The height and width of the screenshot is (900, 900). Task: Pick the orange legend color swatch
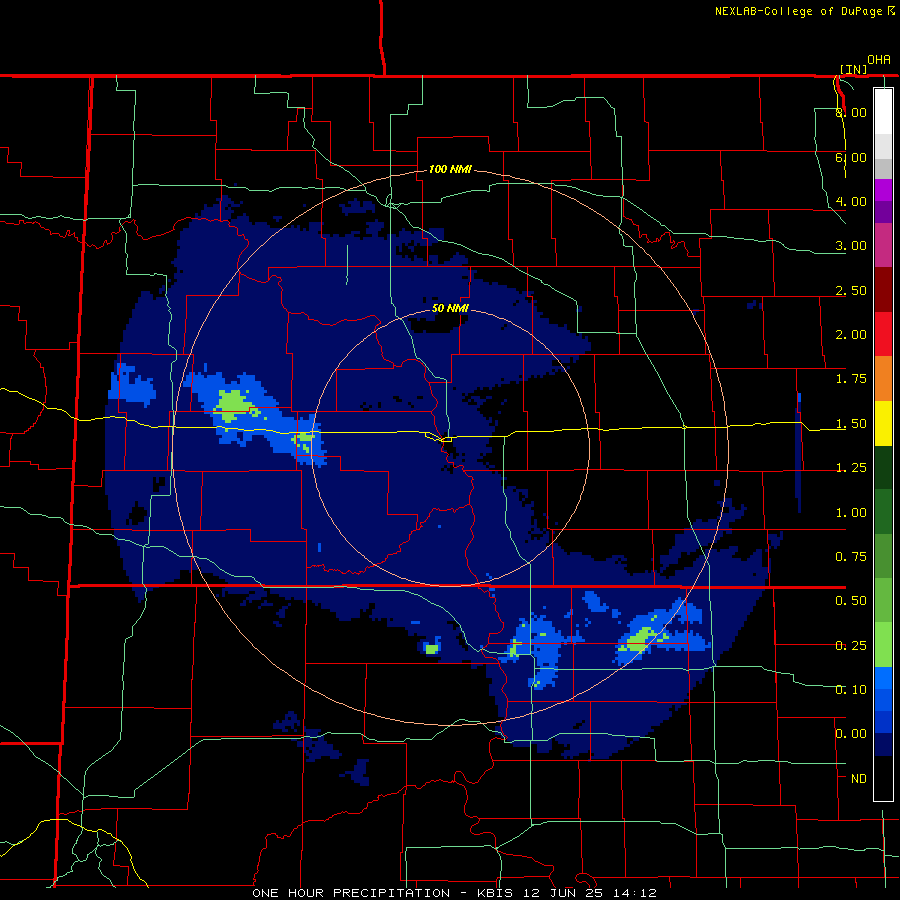click(x=883, y=379)
